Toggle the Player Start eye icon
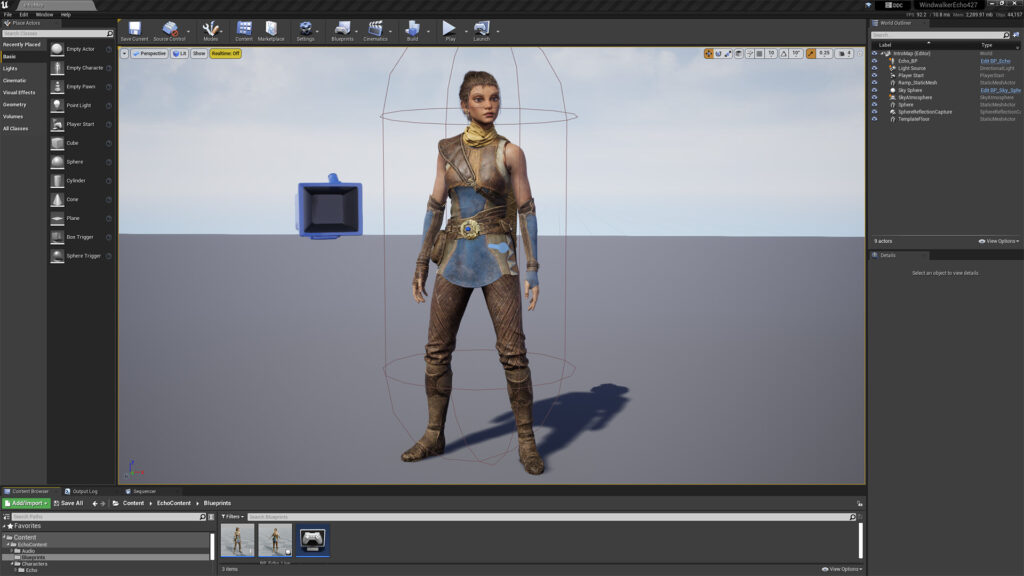This screenshot has width=1024, height=576. click(874, 75)
